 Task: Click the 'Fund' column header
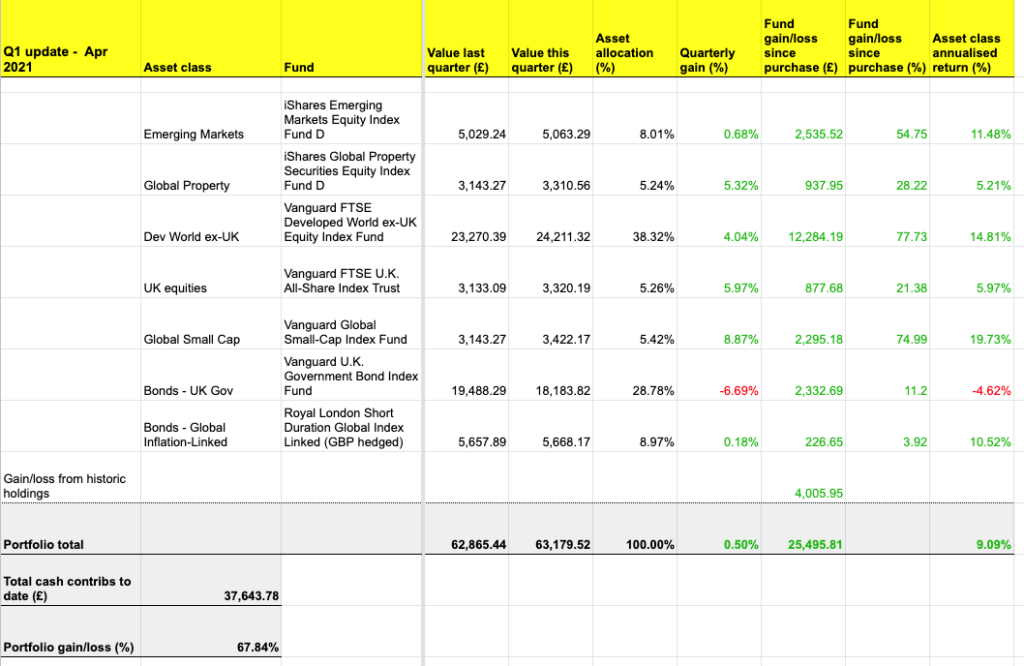[x=351, y=39]
